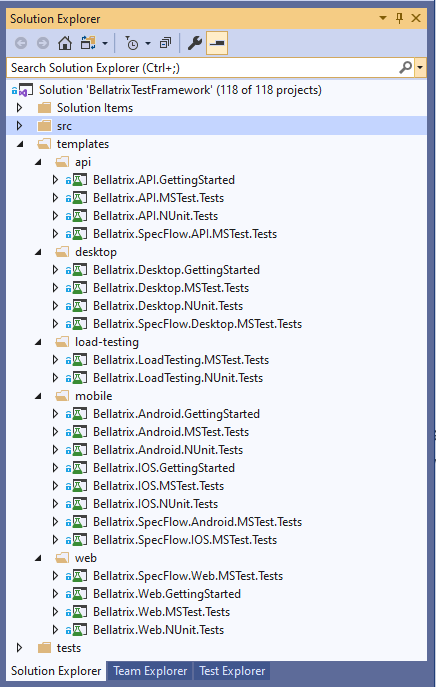Switch views with the solution/folder icon

click(88, 43)
